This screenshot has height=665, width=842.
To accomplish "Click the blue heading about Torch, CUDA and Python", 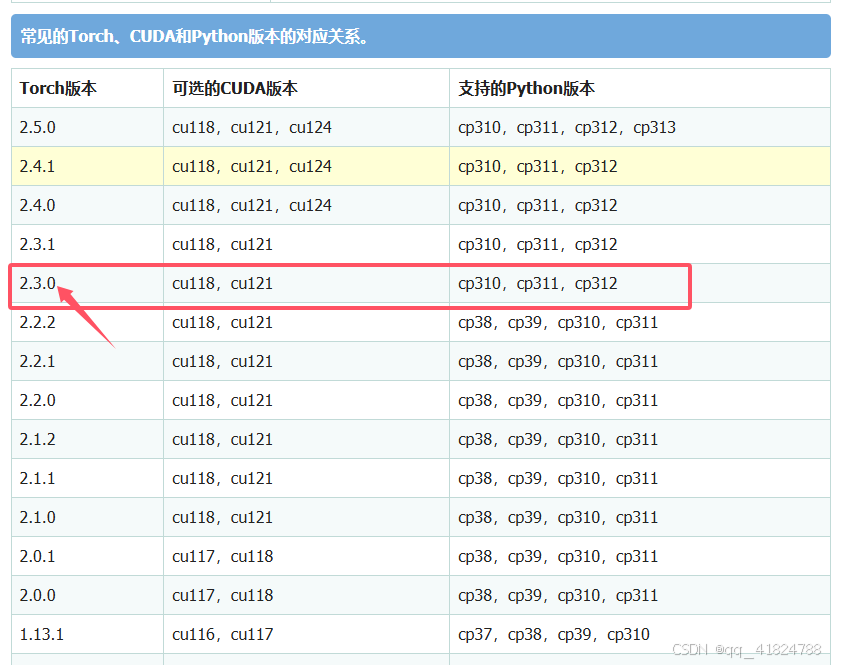I will pos(420,36).
